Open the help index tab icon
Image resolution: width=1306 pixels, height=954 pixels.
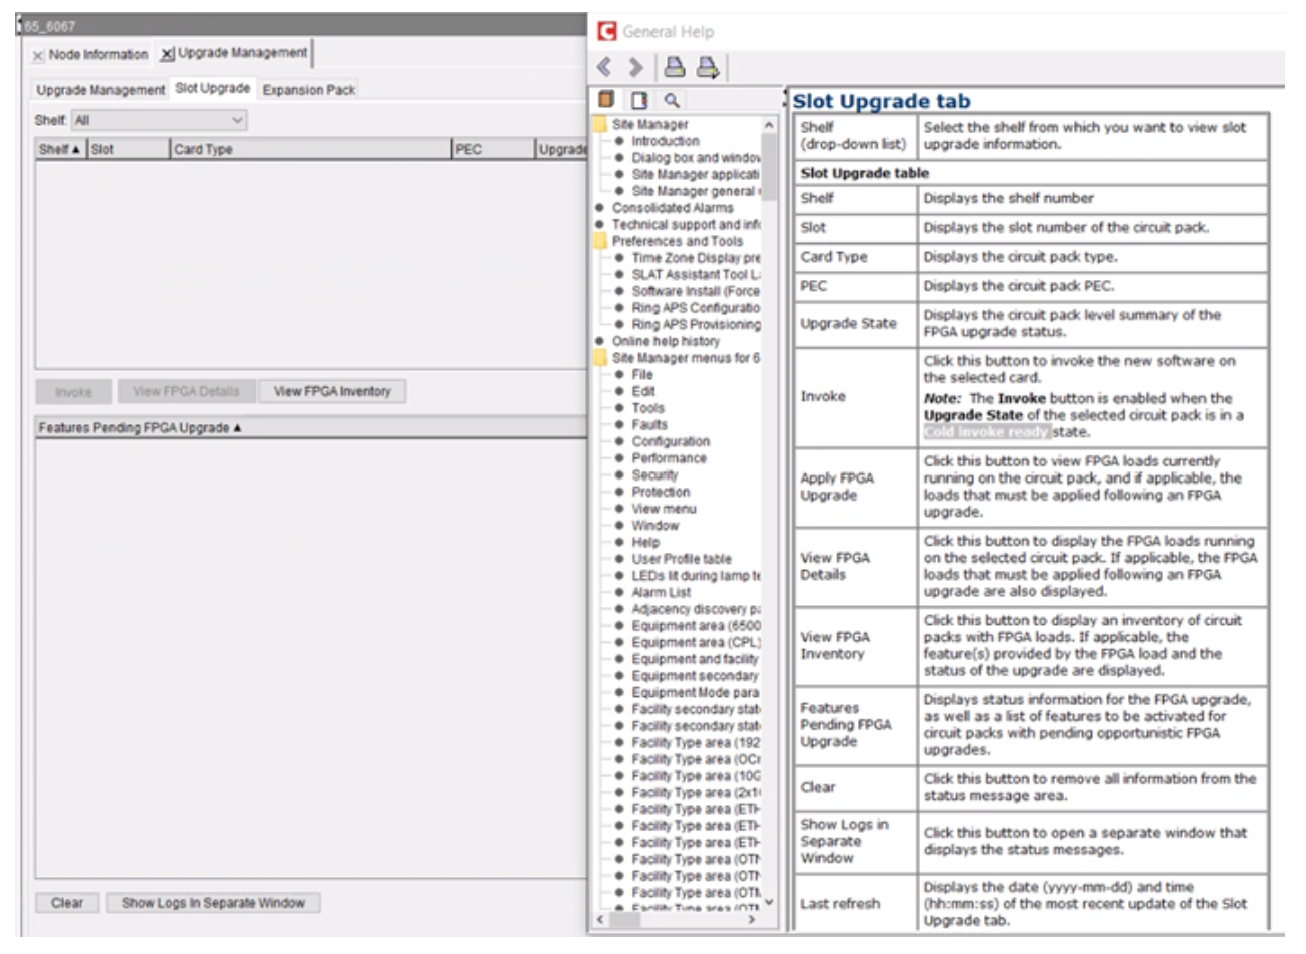click(x=639, y=100)
